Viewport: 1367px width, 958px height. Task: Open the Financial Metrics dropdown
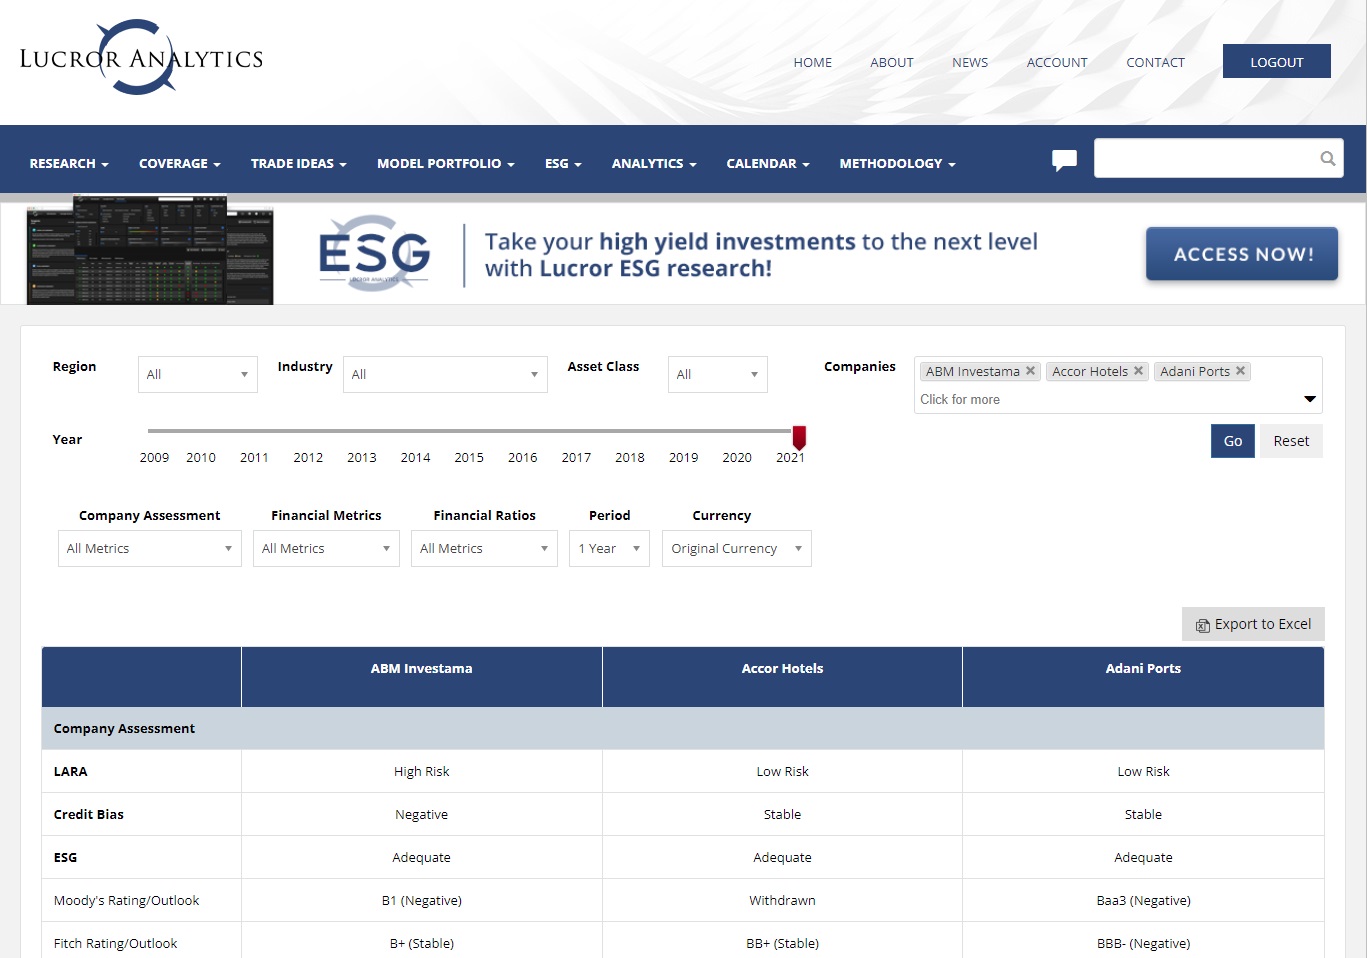pyautogui.click(x=326, y=548)
